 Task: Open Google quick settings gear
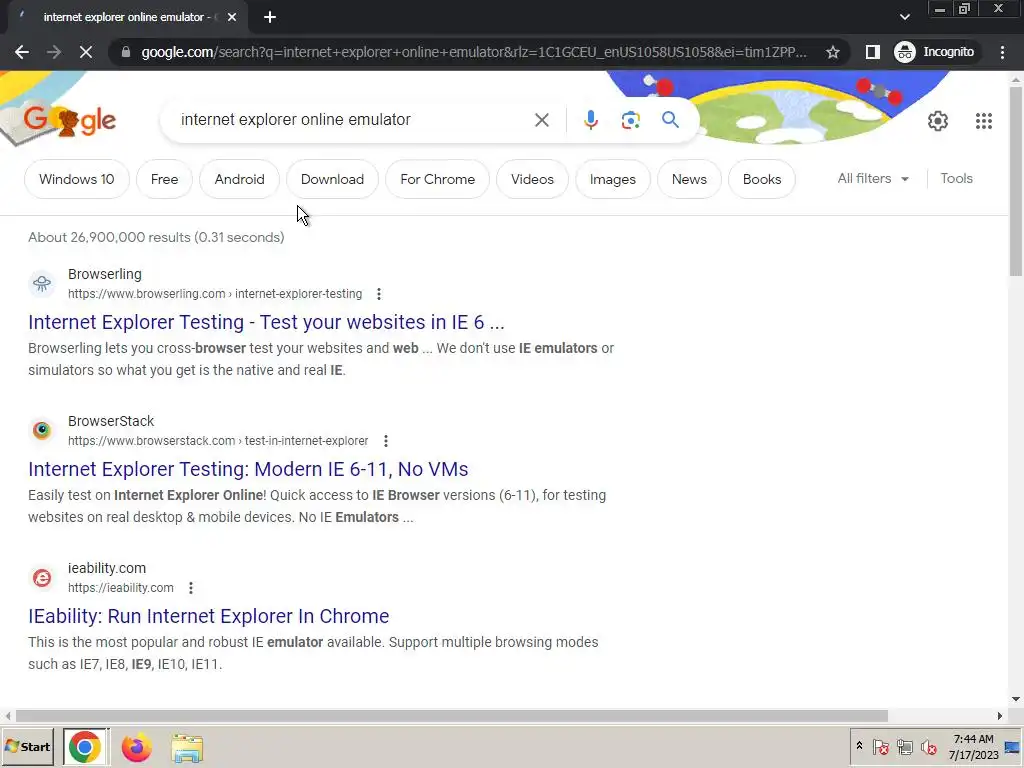click(938, 121)
